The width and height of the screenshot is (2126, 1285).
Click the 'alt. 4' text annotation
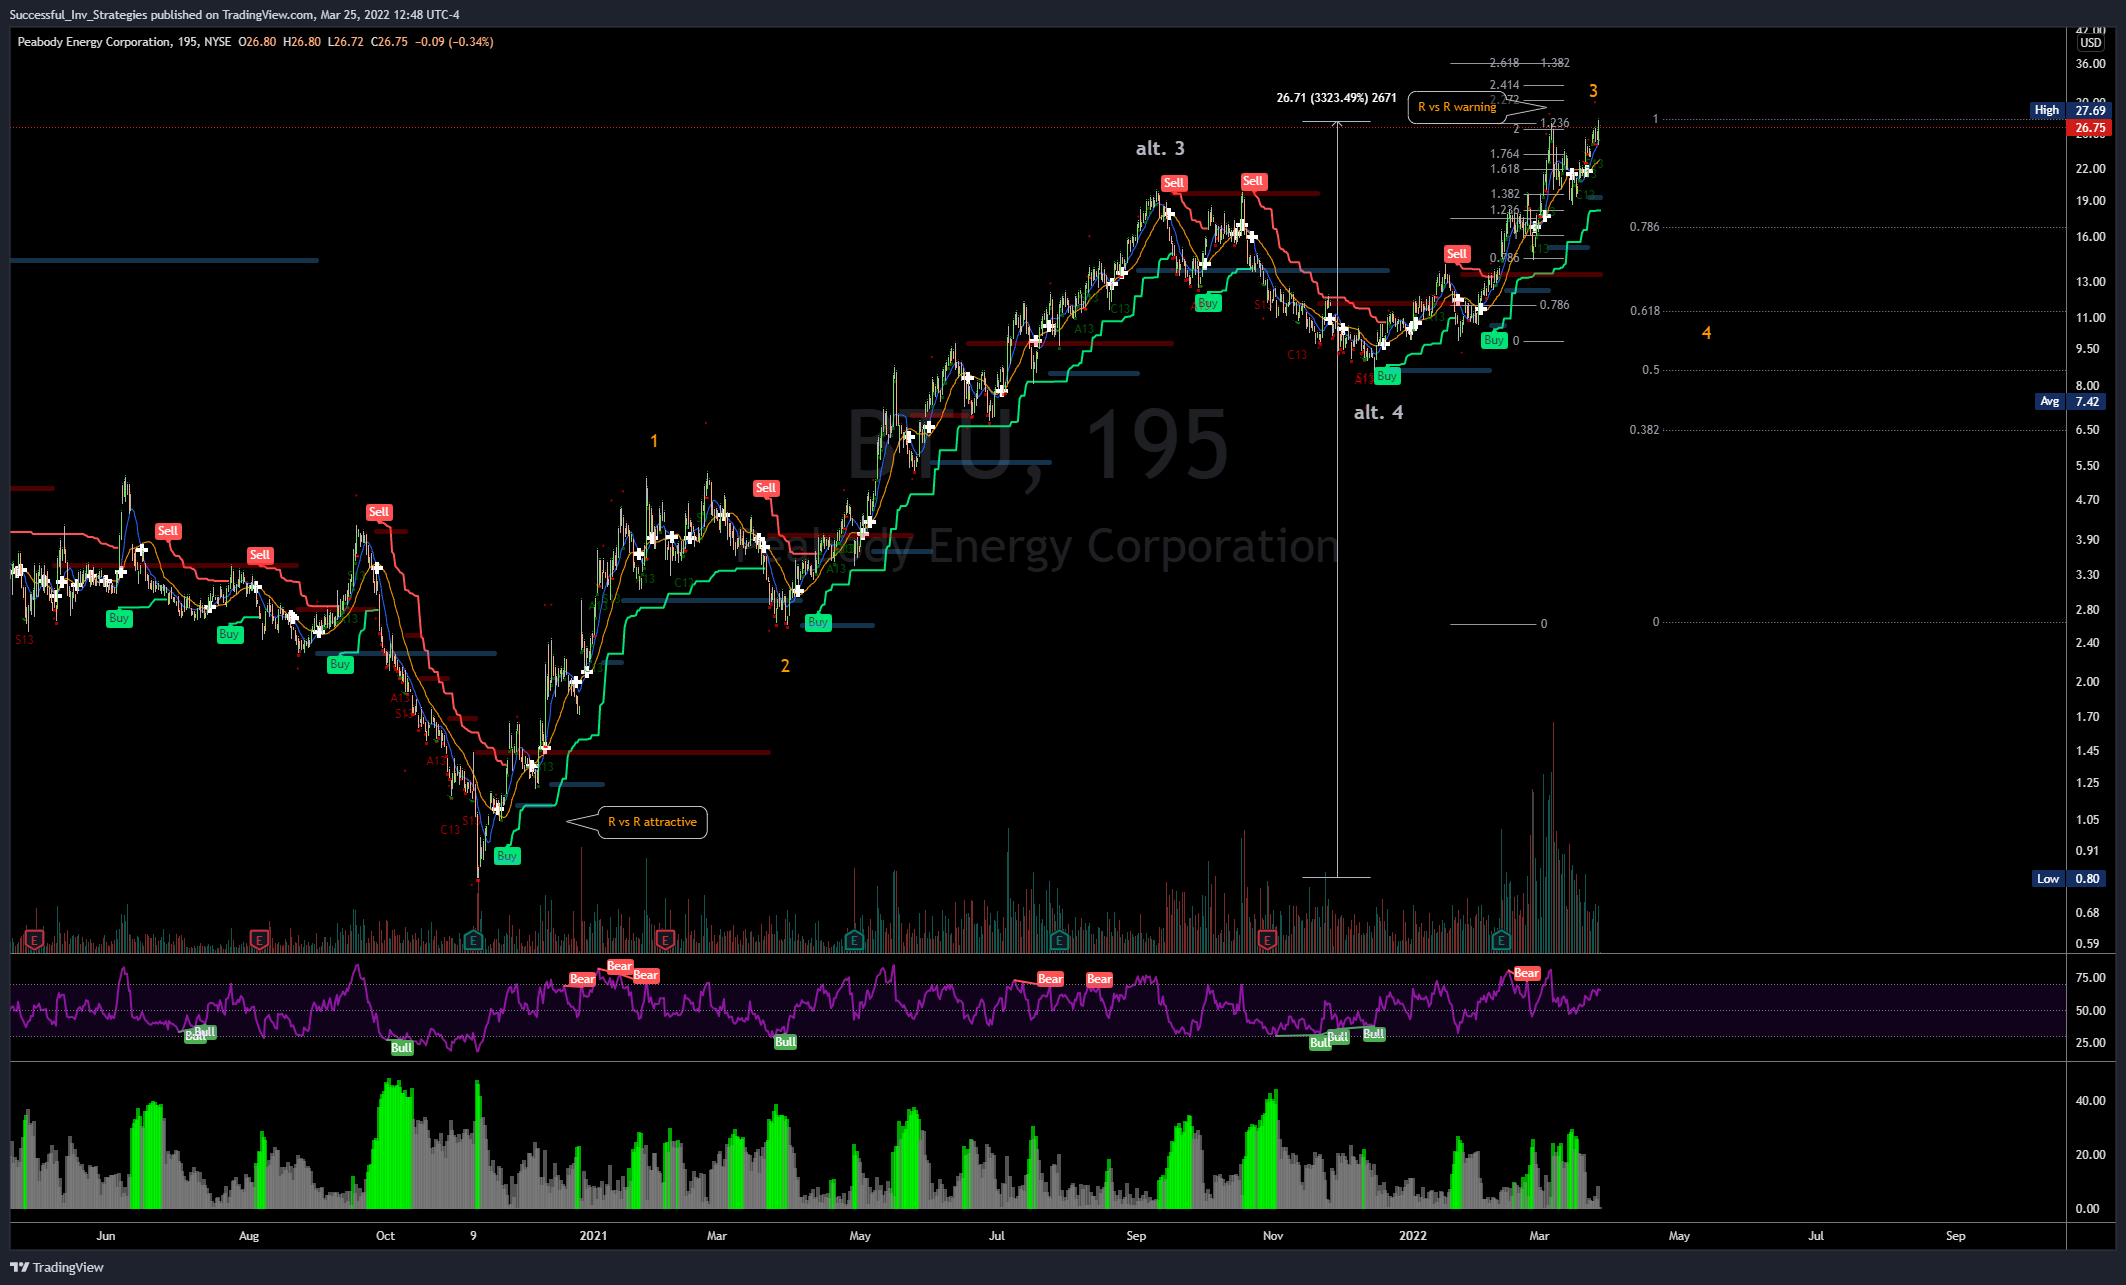(x=1378, y=412)
